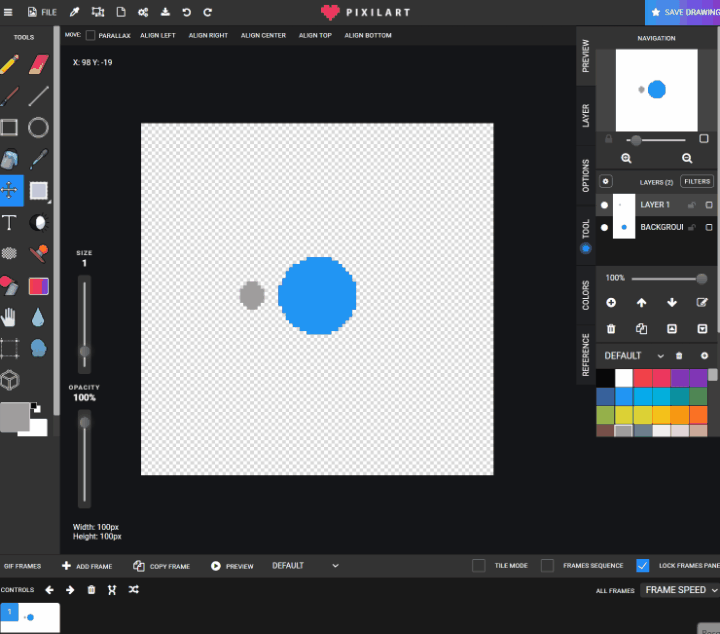The height and width of the screenshot is (634, 720).
Task: Select the Dithering tool
Action: point(10,253)
